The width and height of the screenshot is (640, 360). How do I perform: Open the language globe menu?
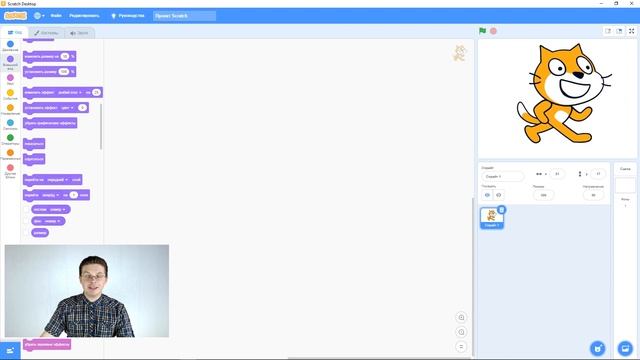pos(39,16)
